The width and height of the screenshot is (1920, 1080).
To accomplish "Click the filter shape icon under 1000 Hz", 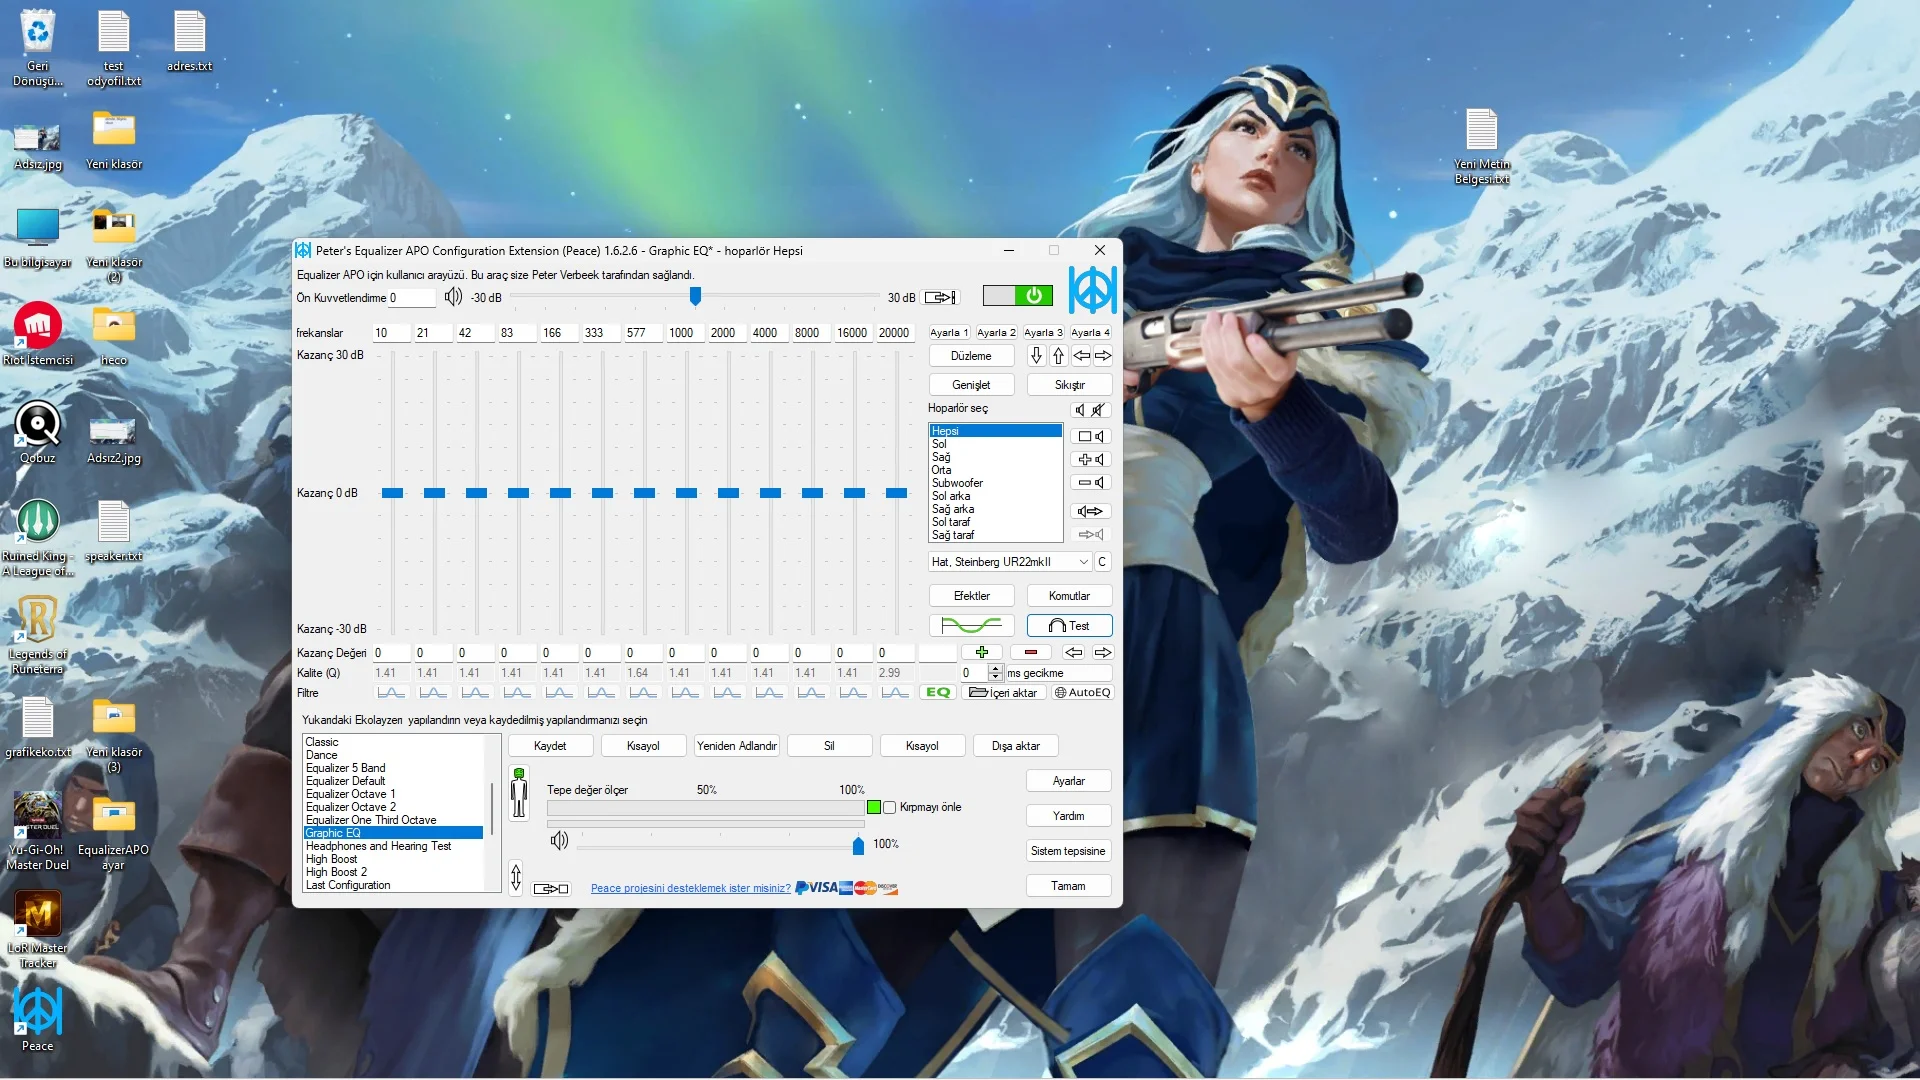I will (685, 693).
